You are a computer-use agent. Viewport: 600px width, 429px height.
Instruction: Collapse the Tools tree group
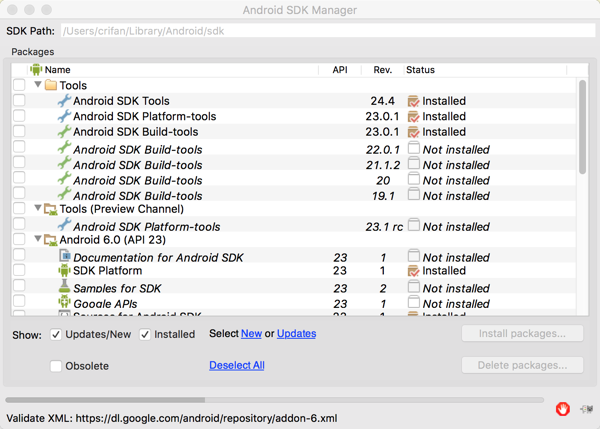pos(38,85)
